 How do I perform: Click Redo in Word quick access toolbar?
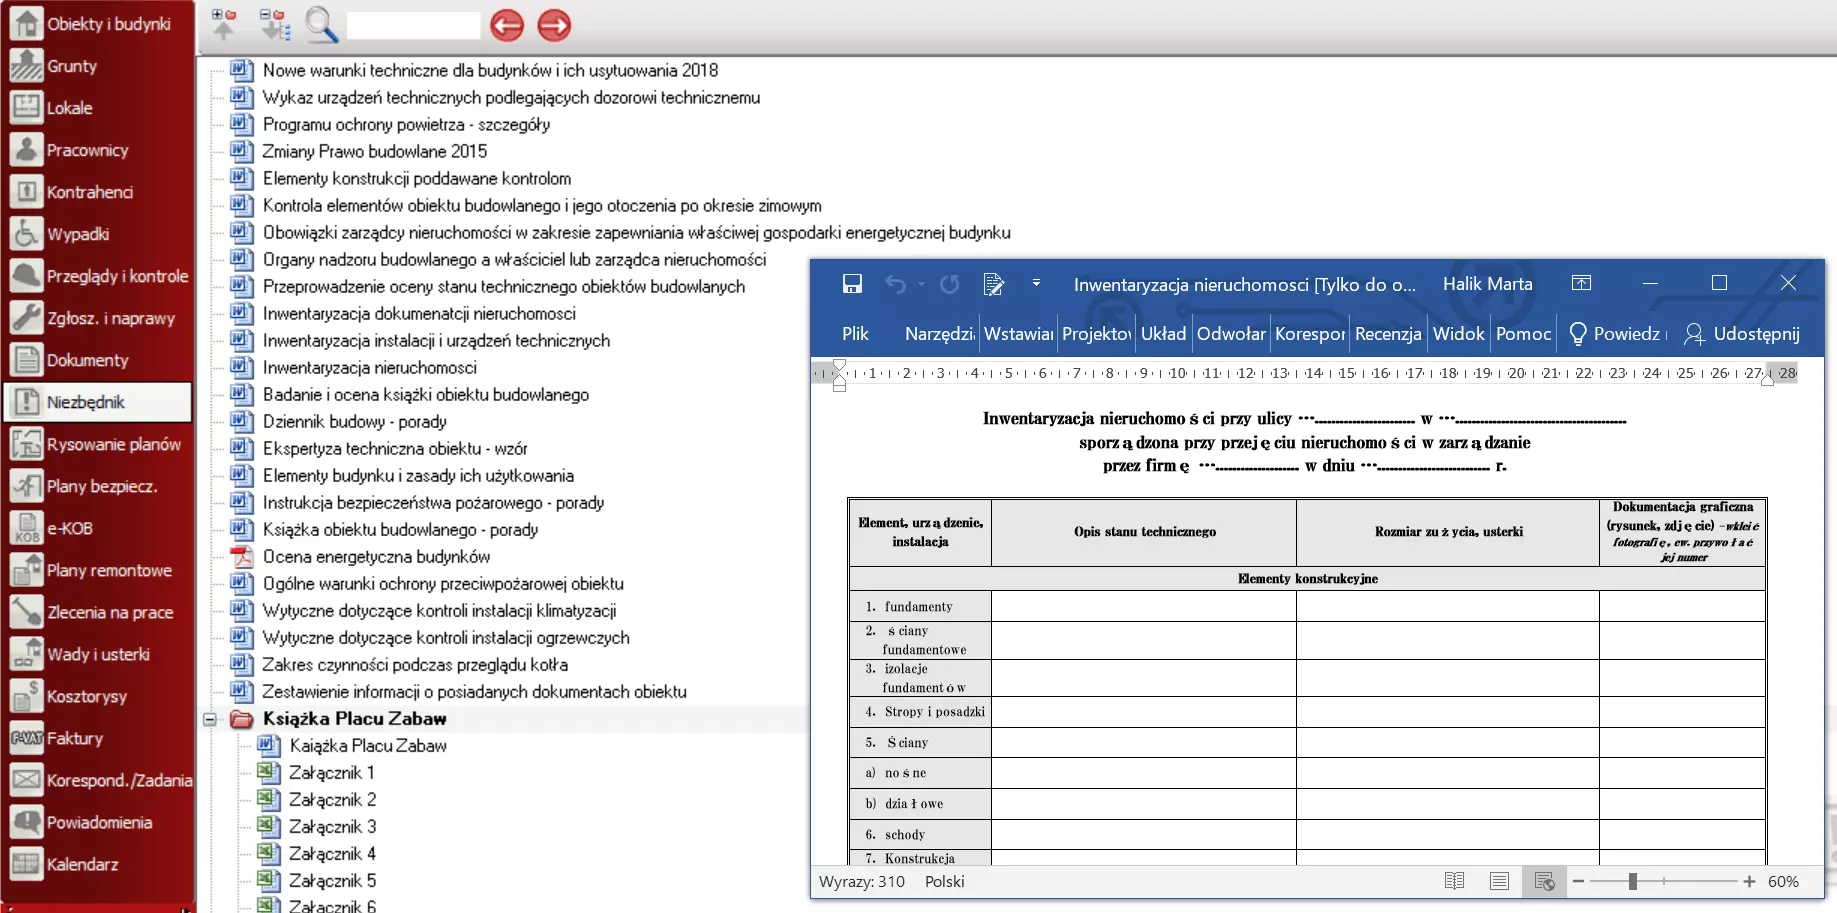point(949,284)
